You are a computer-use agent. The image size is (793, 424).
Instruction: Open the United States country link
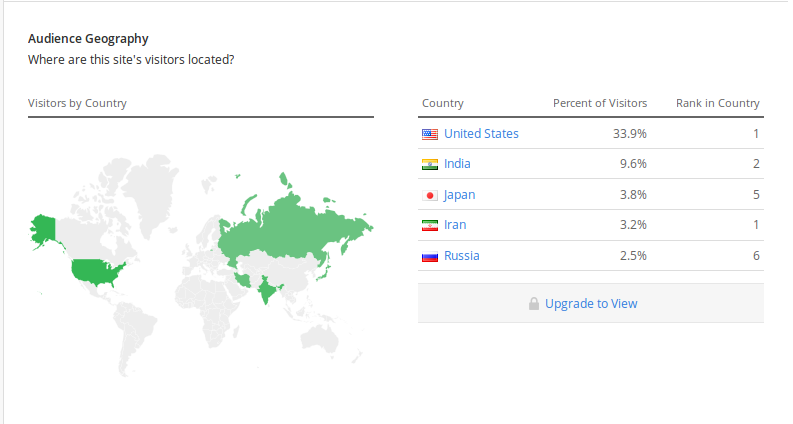[481, 134]
